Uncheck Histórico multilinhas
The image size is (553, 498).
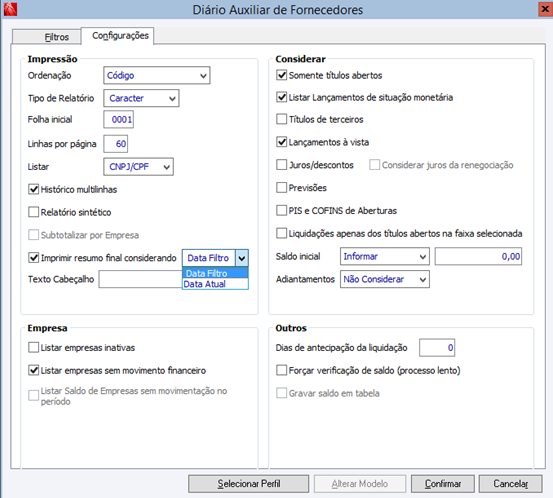click(x=34, y=189)
